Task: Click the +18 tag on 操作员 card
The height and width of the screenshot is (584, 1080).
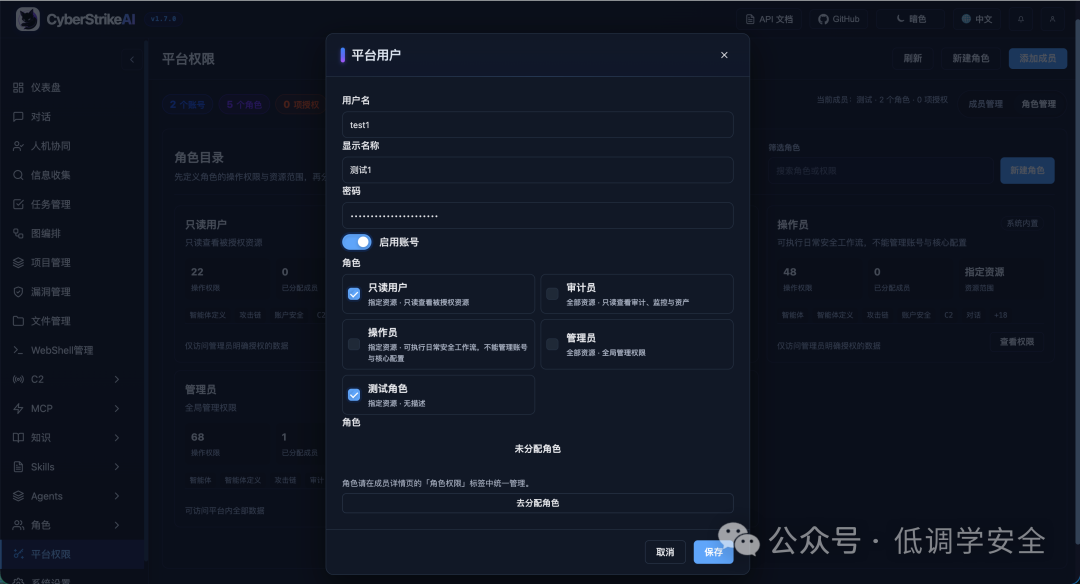Action: 1001,315
